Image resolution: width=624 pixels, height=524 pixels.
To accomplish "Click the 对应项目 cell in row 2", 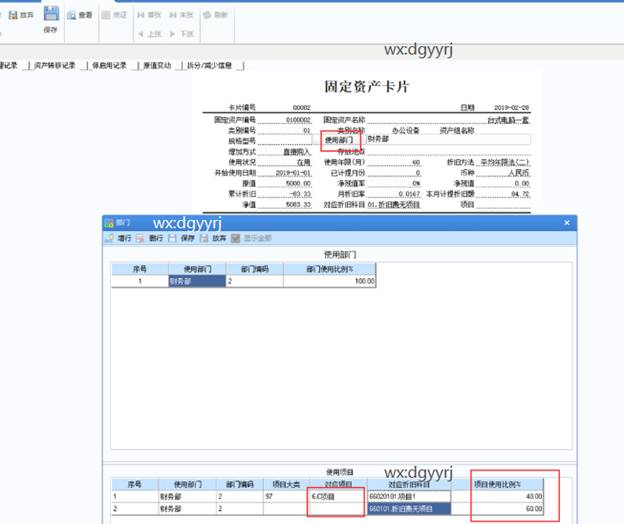I will 336,508.
